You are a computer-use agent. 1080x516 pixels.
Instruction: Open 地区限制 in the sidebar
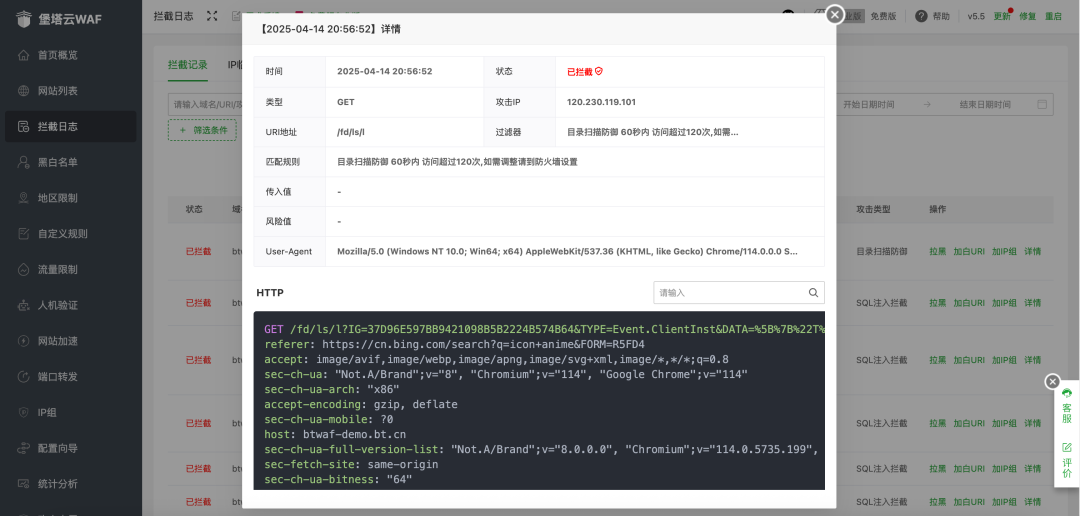pos(57,198)
